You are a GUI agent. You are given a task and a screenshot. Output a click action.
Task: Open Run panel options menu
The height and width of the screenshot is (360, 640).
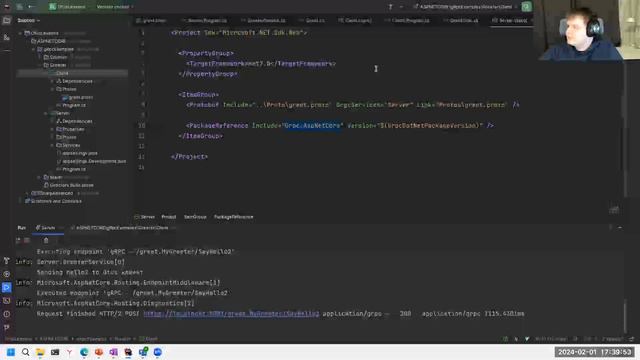(611, 227)
